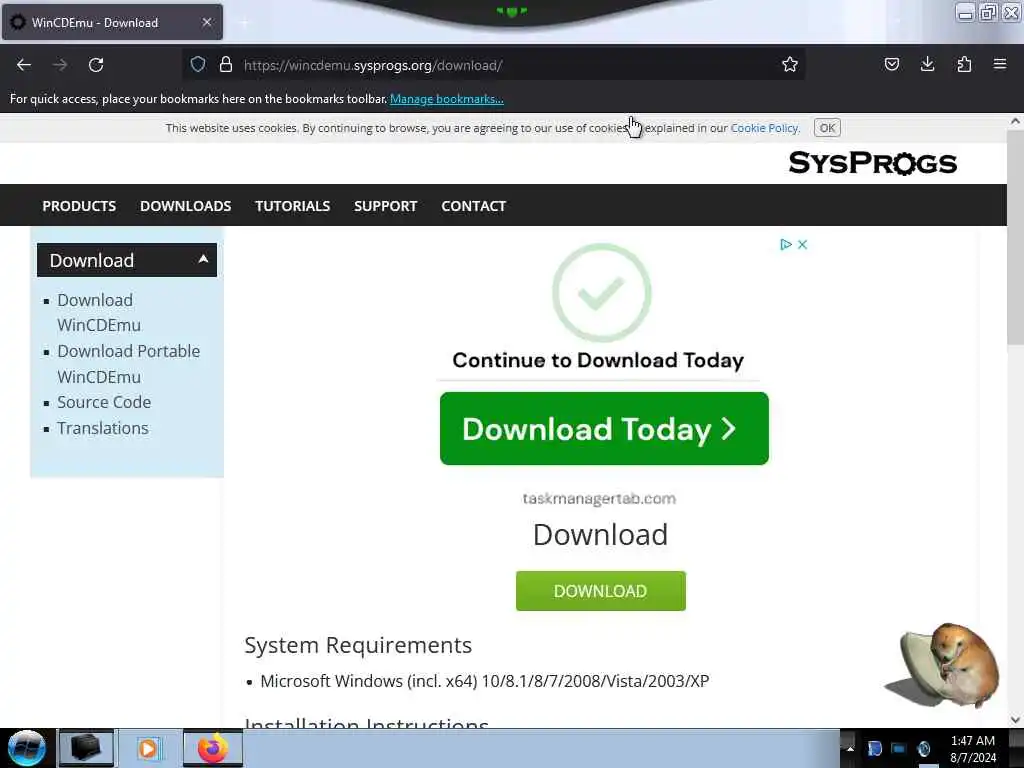The width and height of the screenshot is (1024, 768).
Task: Open the Download Portable WinCDEmu link
Action: pos(129,364)
